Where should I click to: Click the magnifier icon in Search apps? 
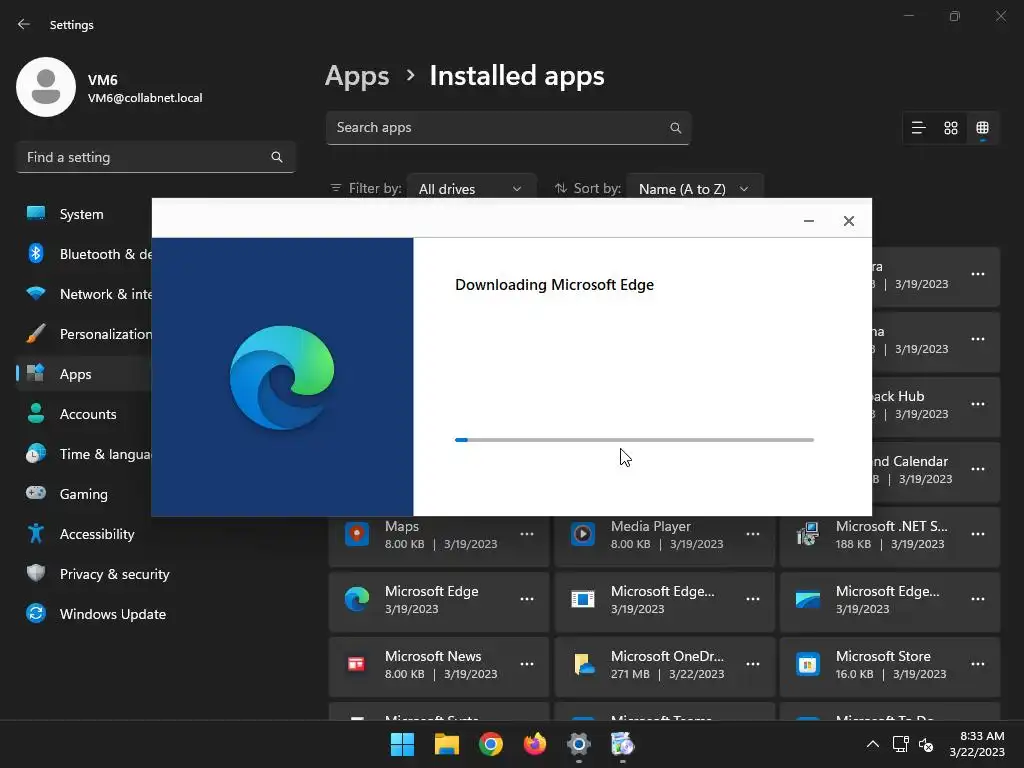pyautogui.click(x=675, y=128)
